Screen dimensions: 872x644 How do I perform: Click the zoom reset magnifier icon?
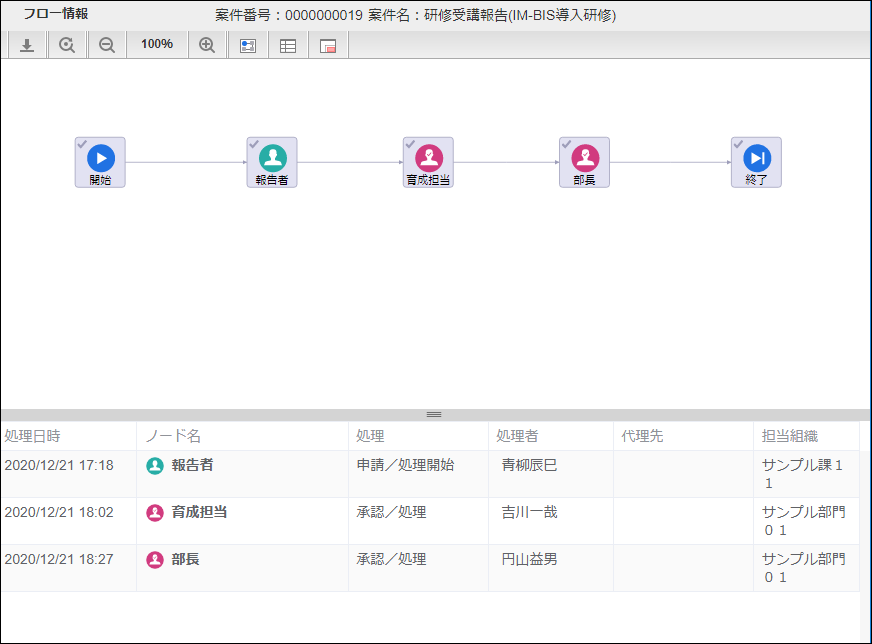point(67,45)
